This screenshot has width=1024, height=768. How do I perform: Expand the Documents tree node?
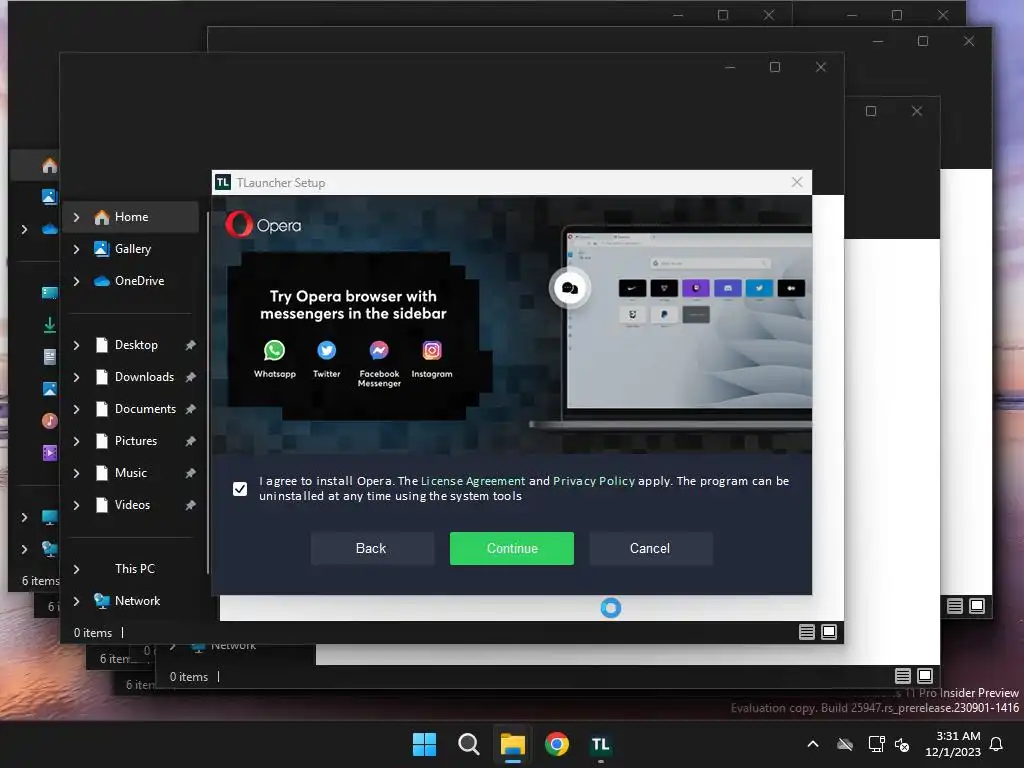pos(76,409)
